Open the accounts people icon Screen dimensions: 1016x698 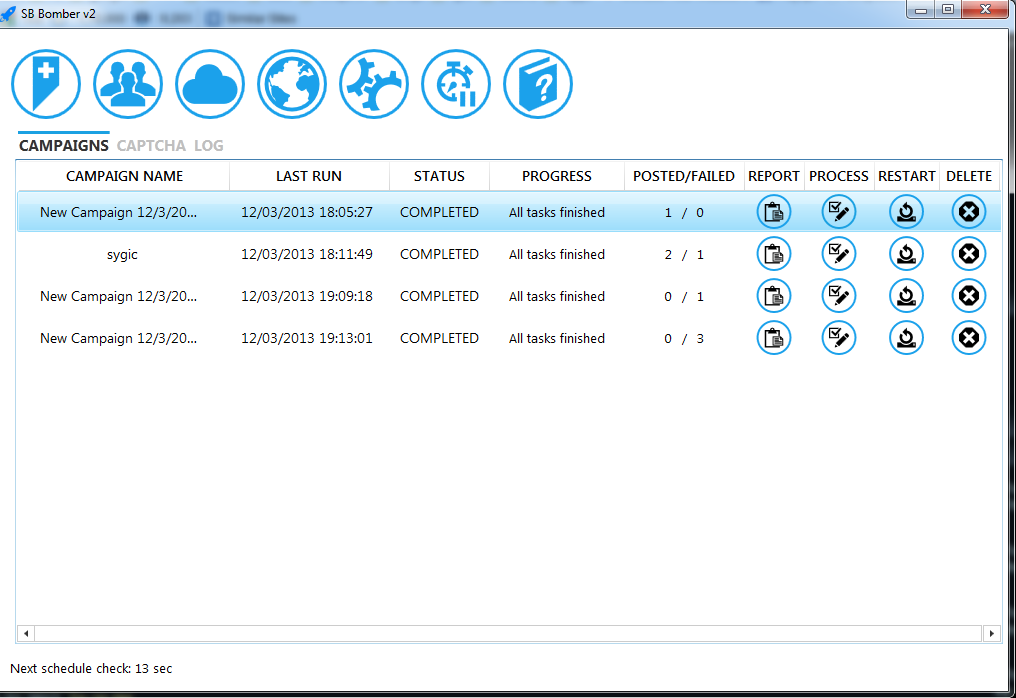pos(128,84)
